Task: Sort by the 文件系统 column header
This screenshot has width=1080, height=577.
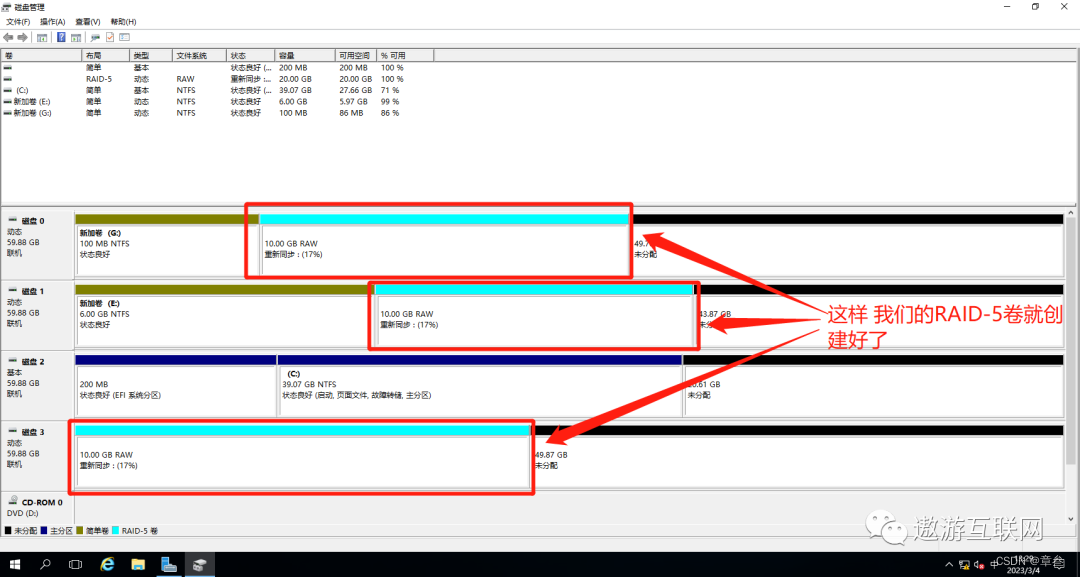Action: coord(199,55)
